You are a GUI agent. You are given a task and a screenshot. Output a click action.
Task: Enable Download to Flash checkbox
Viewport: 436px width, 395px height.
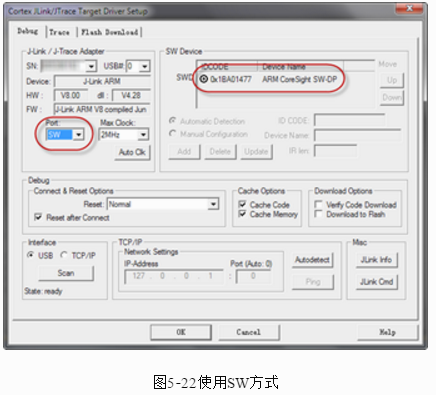coord(319,214)
